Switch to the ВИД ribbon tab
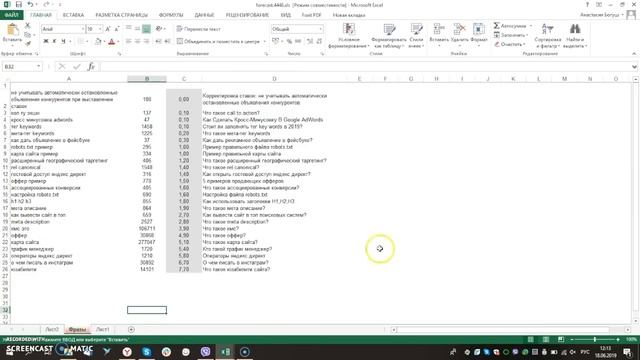Screen dimensions: 640x360 [x=286, y=15]
